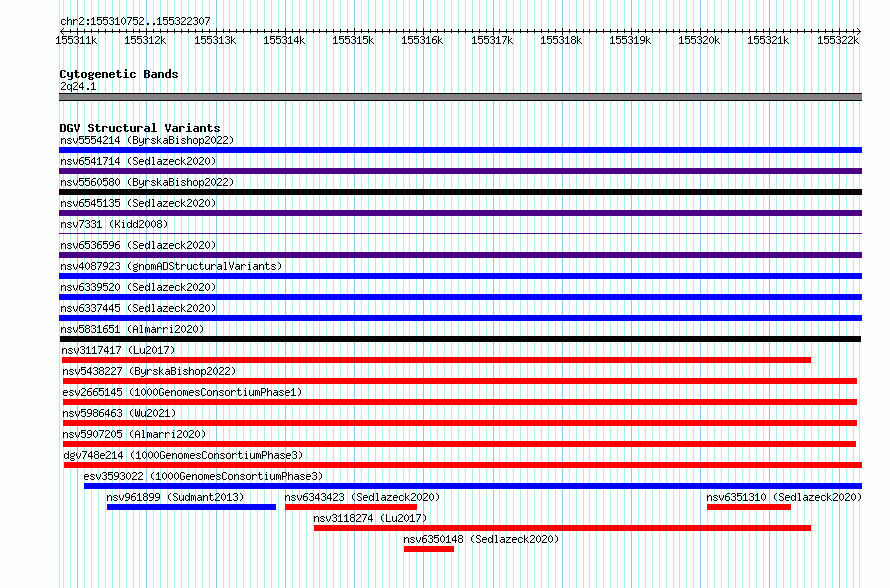Image resolution: width=890 pixels, height=588 pixels.
Task: Click the blue bar under nsv4087923
Action: click(x=460, y=276)
